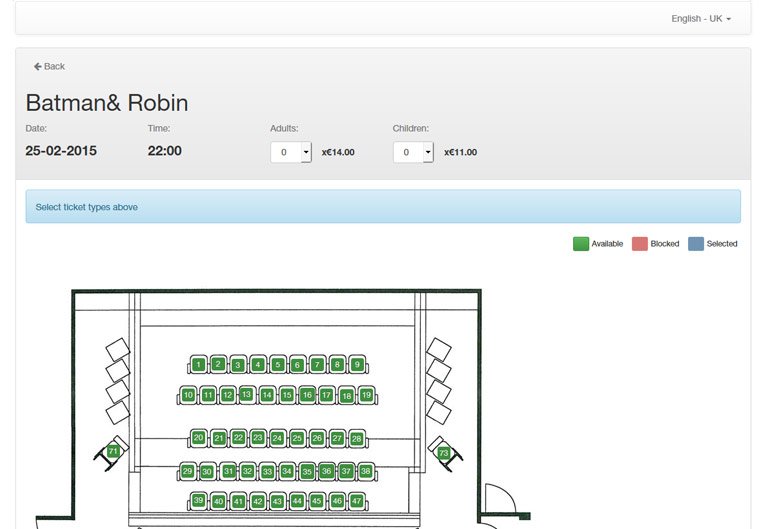Image resolution: width=763 pixels, height=529 pixels.
Task: Select seat 13
Action: coord(246,394)
